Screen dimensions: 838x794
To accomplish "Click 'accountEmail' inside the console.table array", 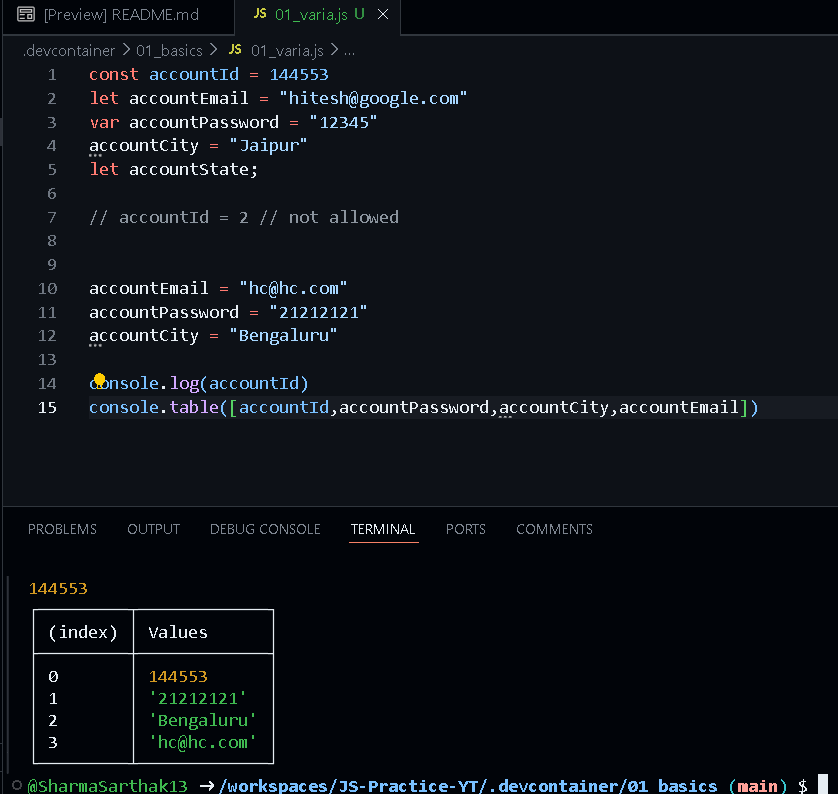I will pyautogui.click(x=679, y=408).
